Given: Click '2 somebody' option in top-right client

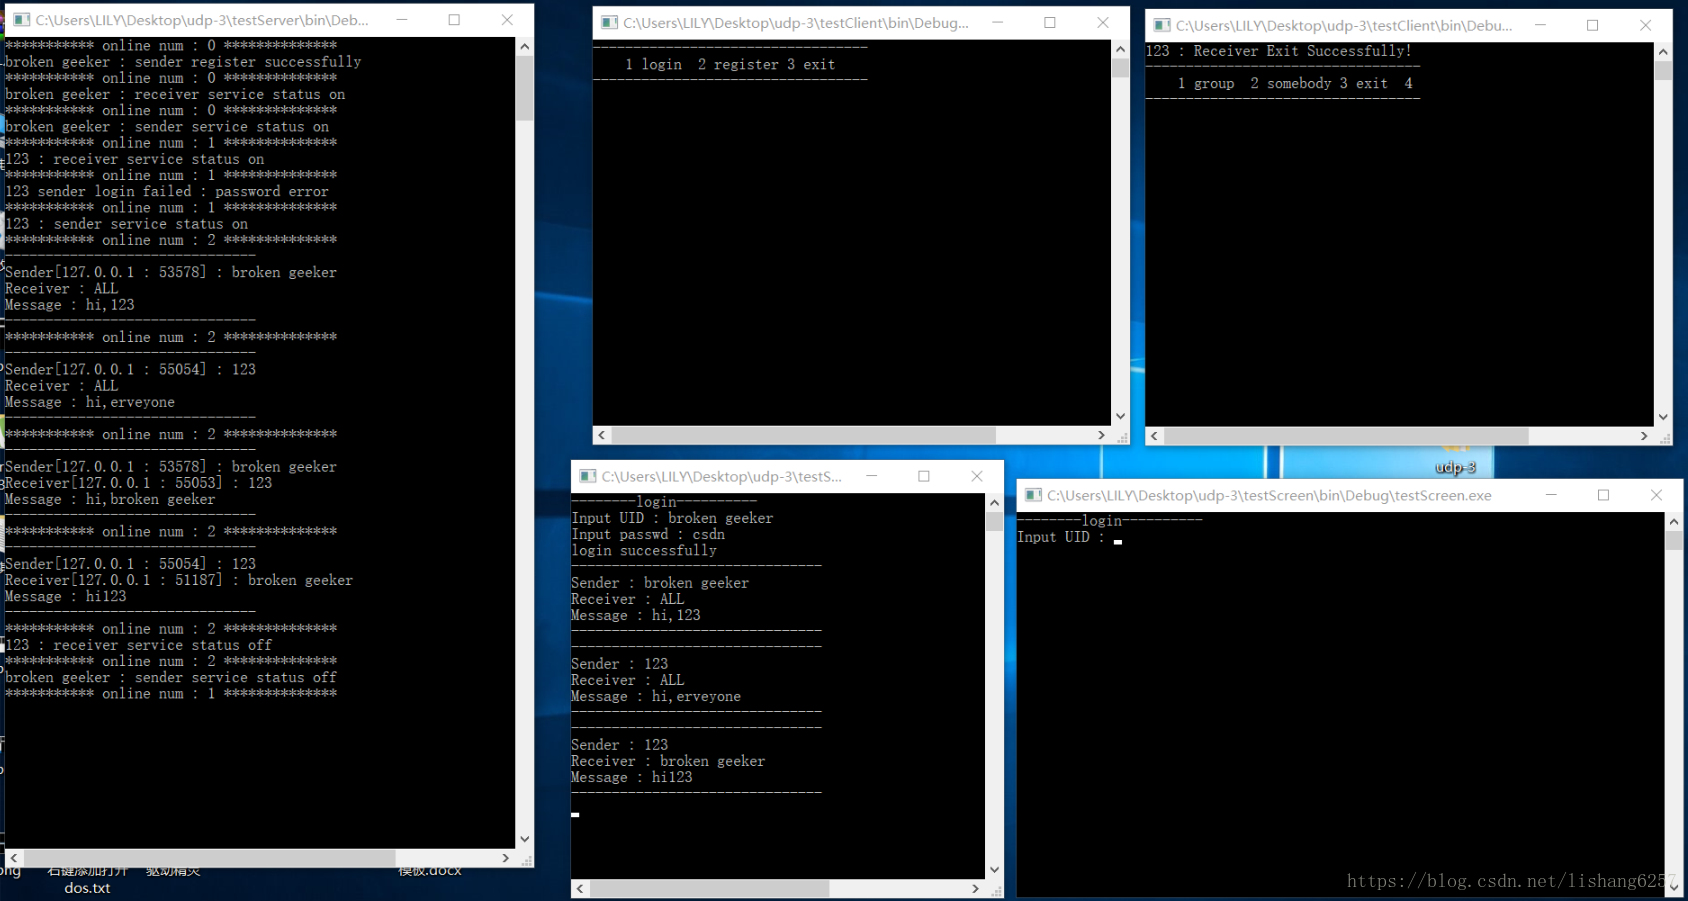Looking at the screenshot, I should [x=1291, y=84].
